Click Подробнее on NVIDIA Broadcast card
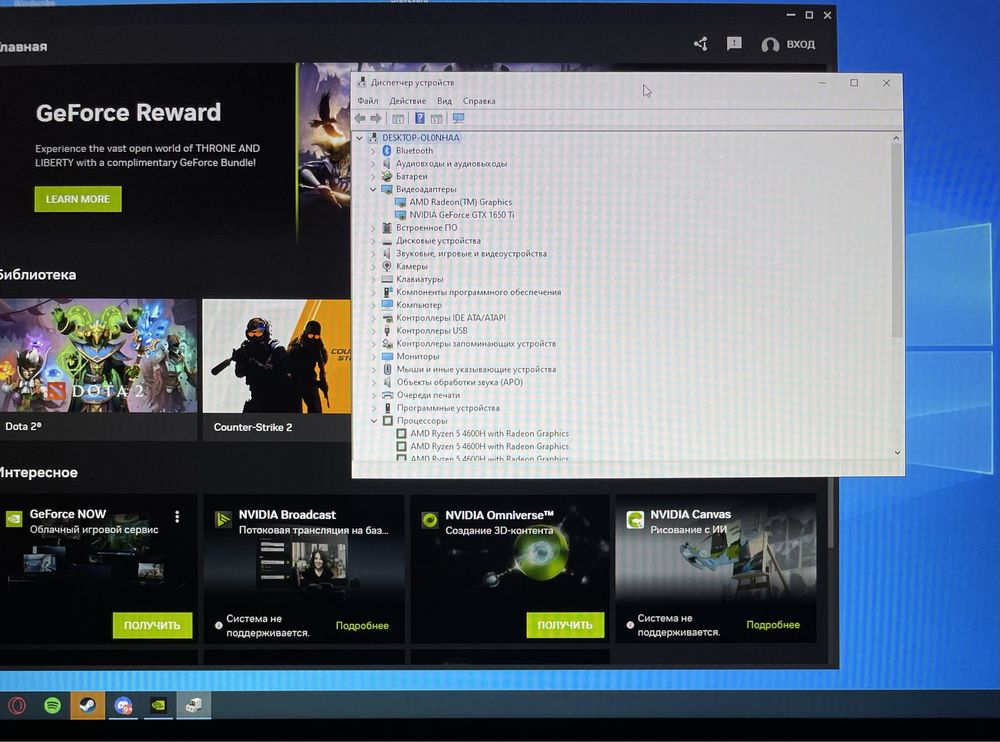 [x=362, y=626]
